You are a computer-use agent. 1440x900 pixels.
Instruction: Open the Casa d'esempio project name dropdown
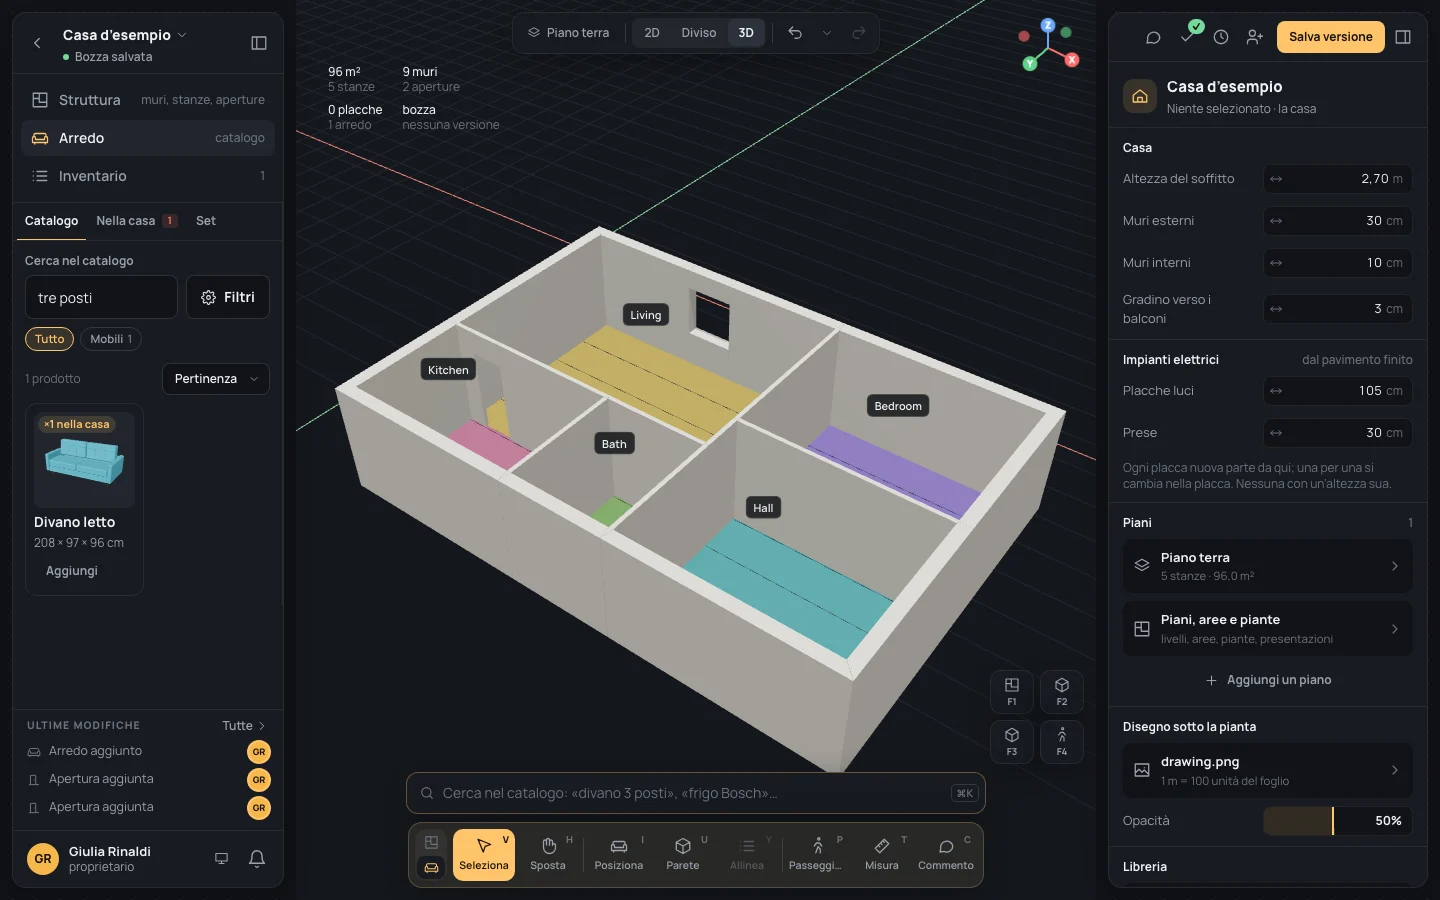[x=124, y=35]
